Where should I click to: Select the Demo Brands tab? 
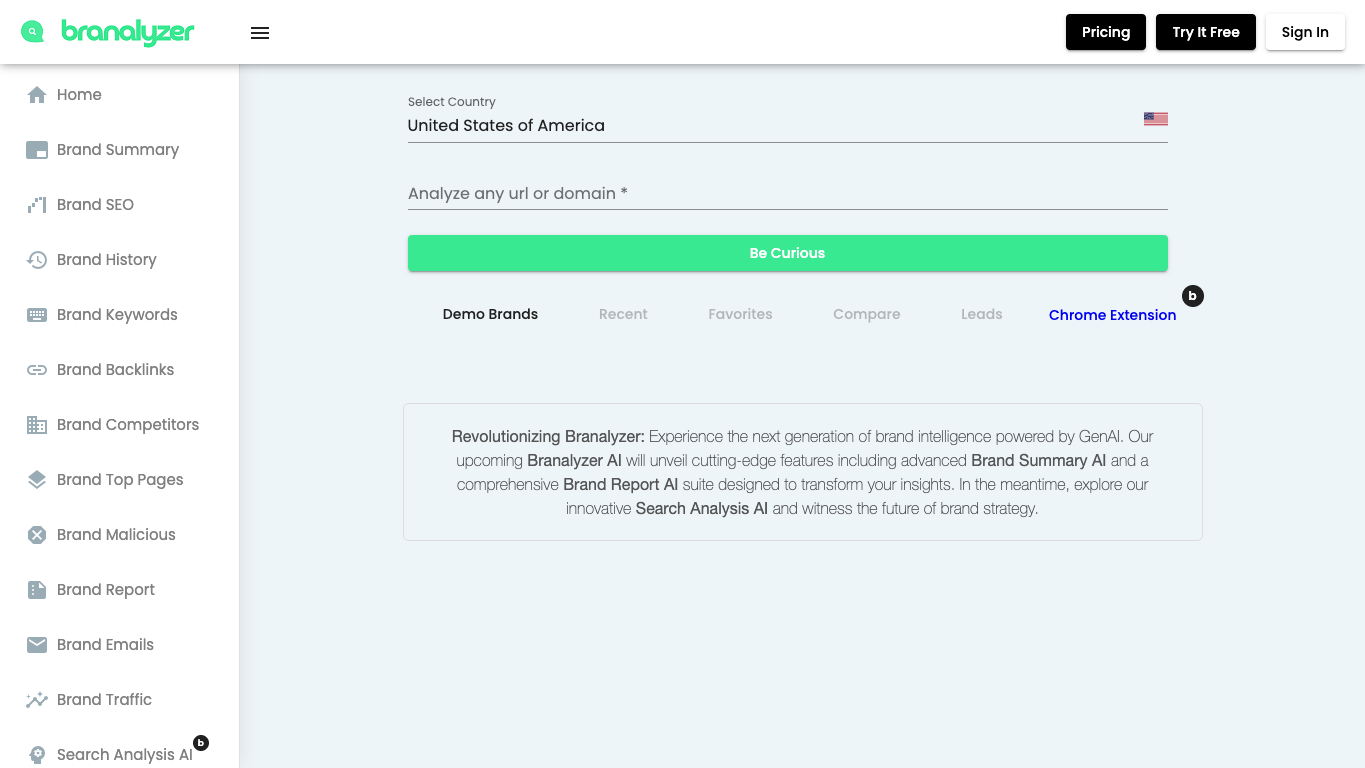(x=490, y=314)
